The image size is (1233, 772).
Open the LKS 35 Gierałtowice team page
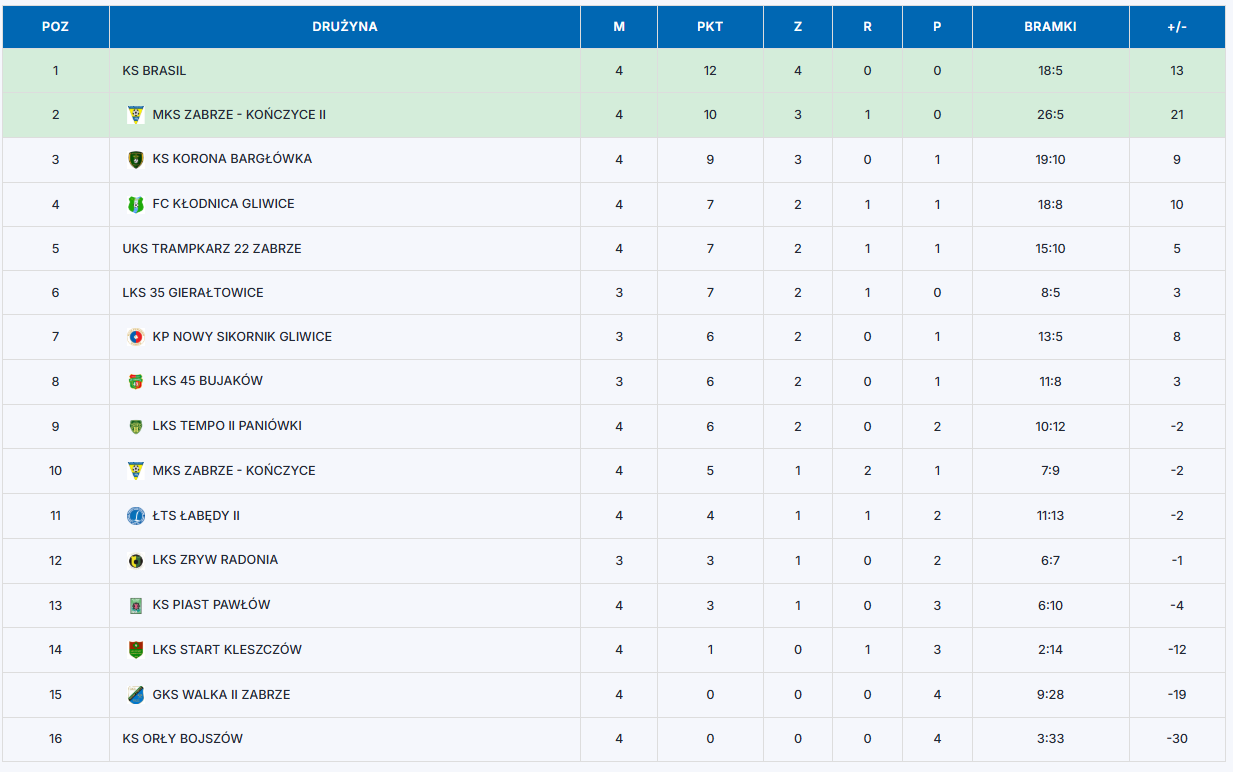click(193, 293)
